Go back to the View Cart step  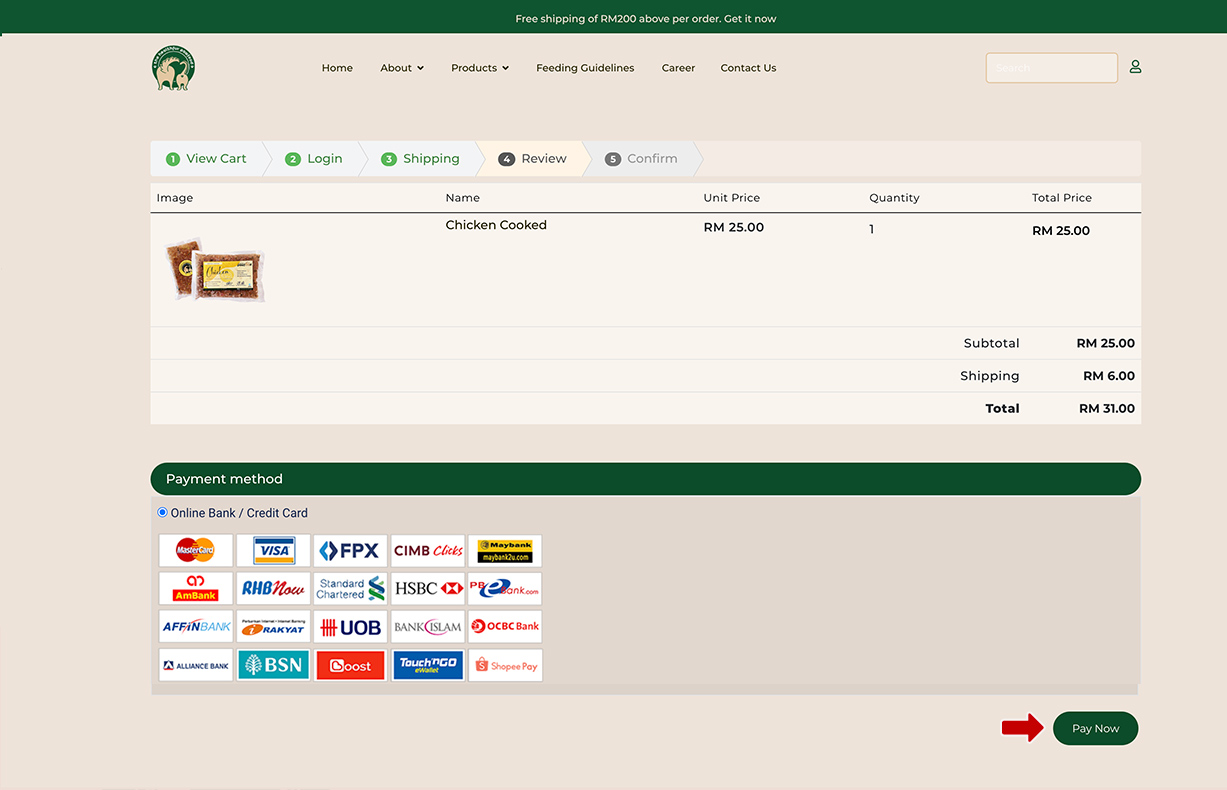coord(207,159)
